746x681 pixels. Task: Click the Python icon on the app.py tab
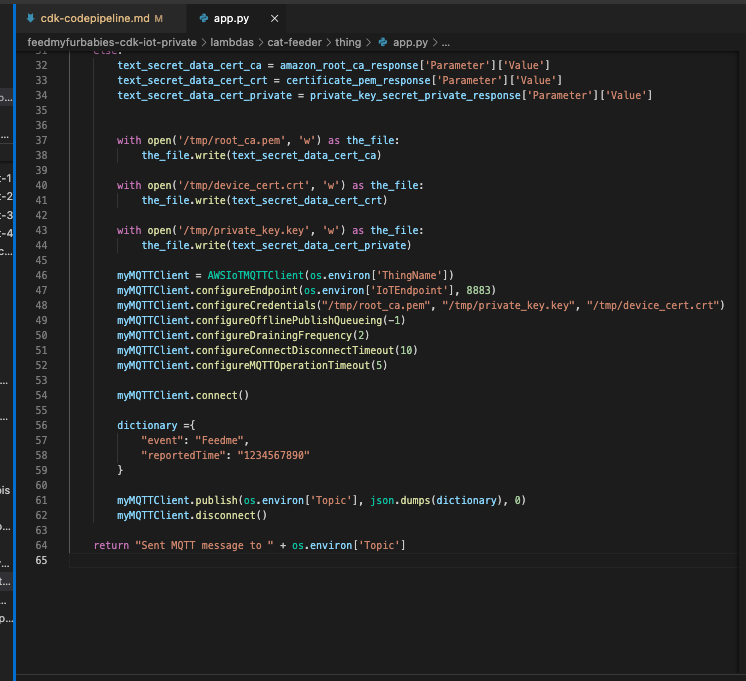204,19
